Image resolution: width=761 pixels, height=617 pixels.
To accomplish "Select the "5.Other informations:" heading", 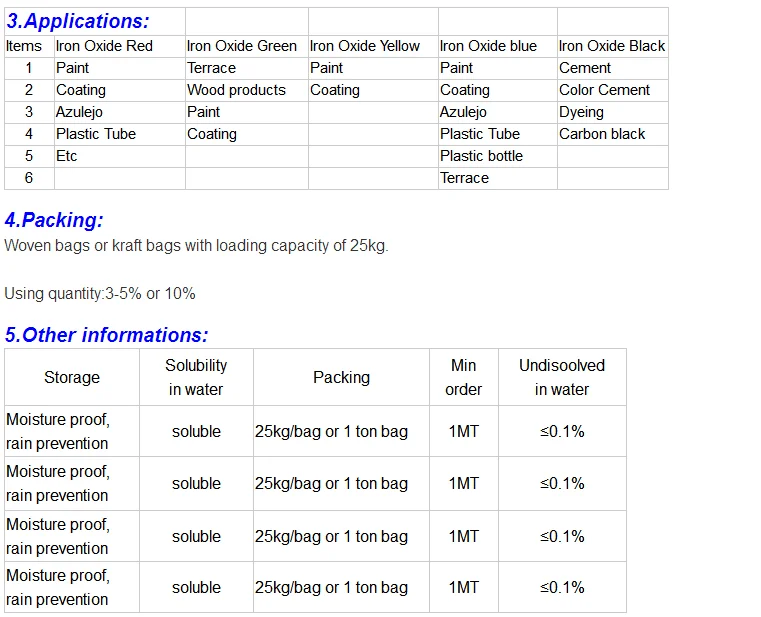I will click(x=106, y=335).
